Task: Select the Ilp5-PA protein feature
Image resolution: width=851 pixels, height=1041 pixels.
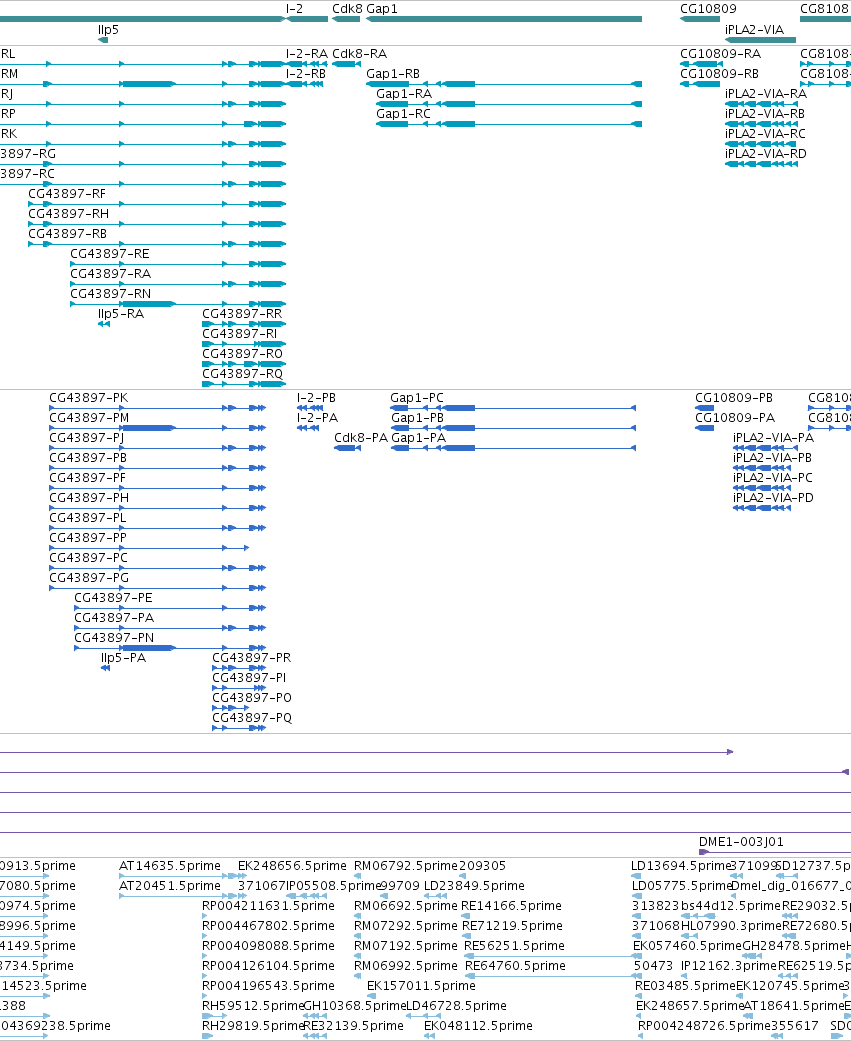Action: pos(105,668)
